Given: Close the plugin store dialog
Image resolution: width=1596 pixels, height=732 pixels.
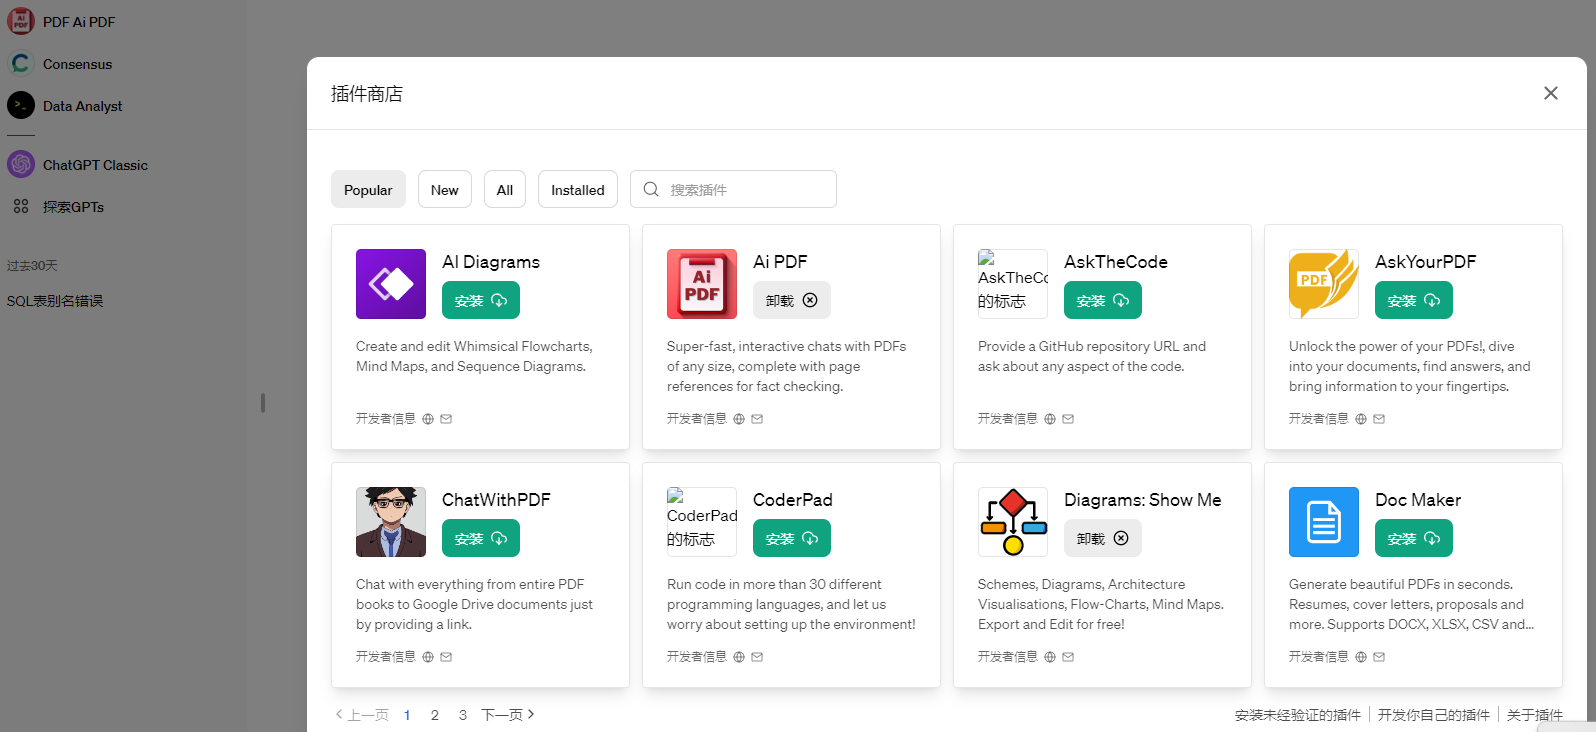Looking at the screenshot, I should click(x=1551, y=93).
